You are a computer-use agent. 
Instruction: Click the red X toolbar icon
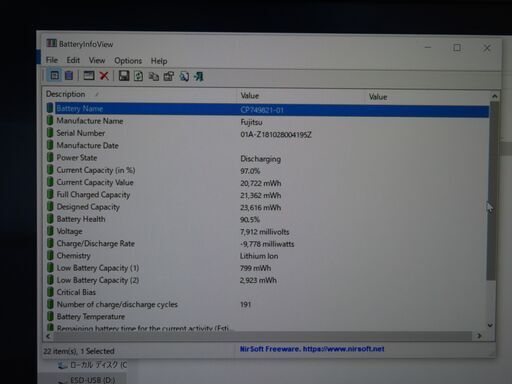coord(104,76)
